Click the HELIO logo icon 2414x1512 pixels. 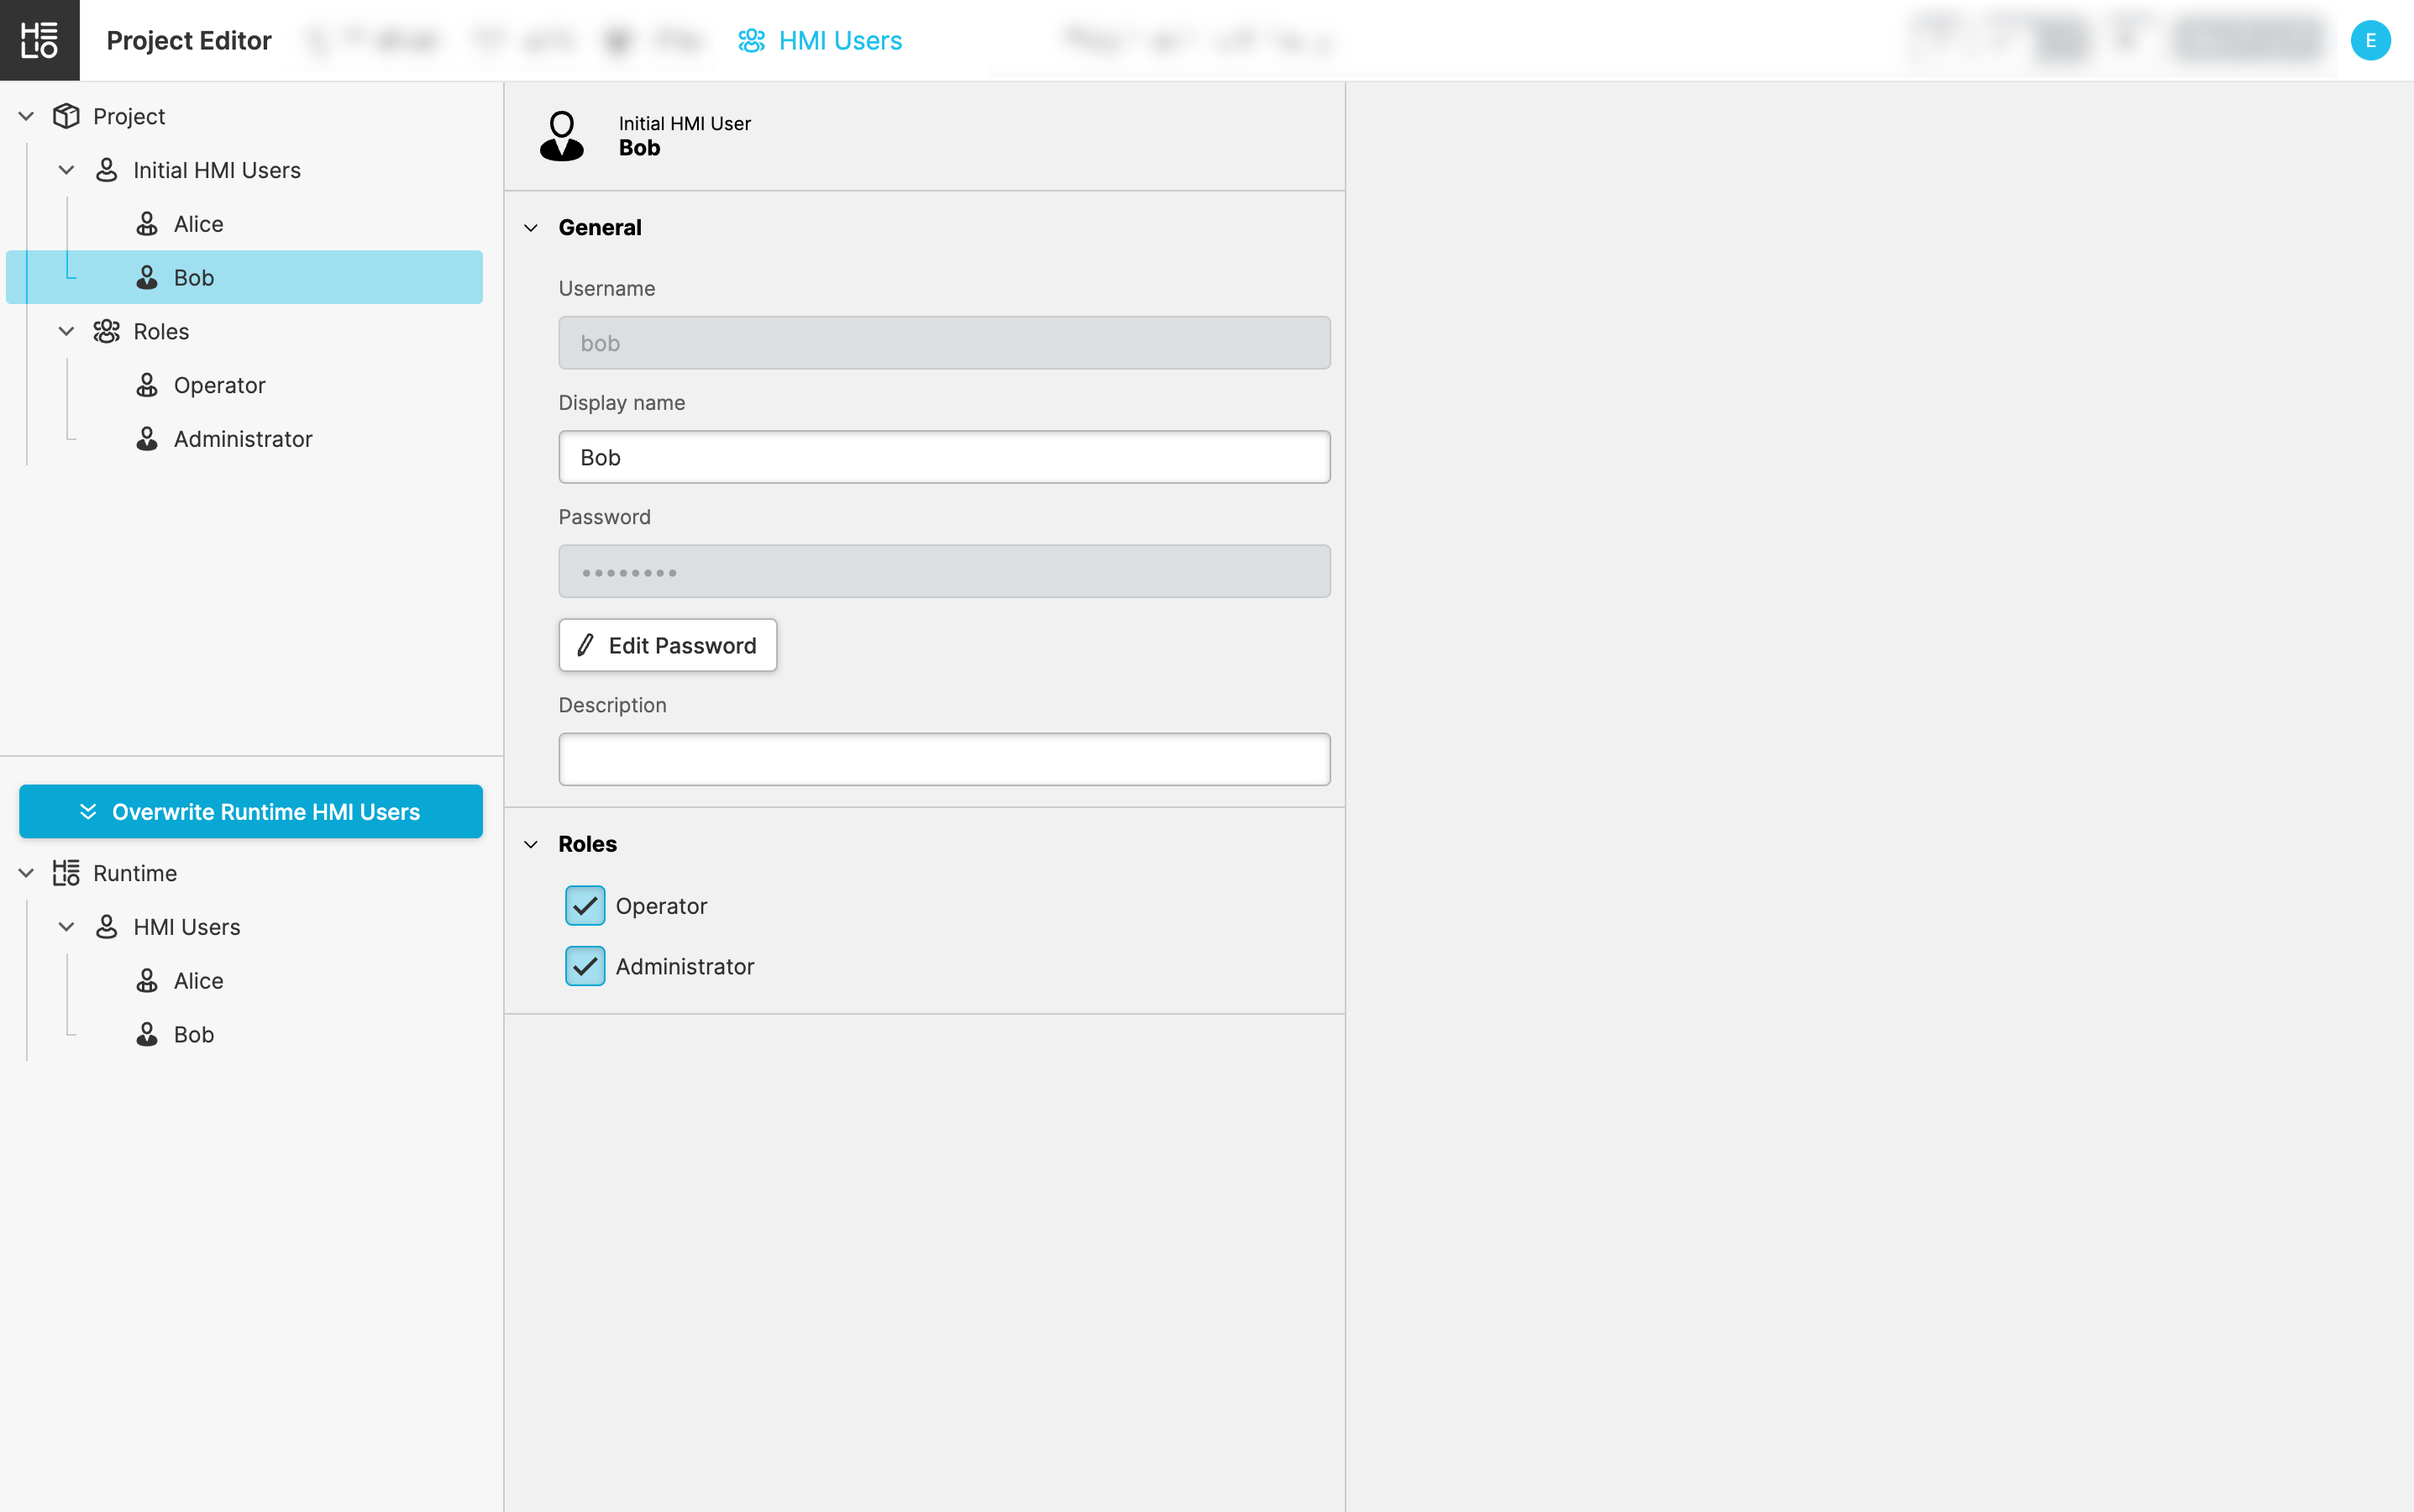tap(39, 40)
